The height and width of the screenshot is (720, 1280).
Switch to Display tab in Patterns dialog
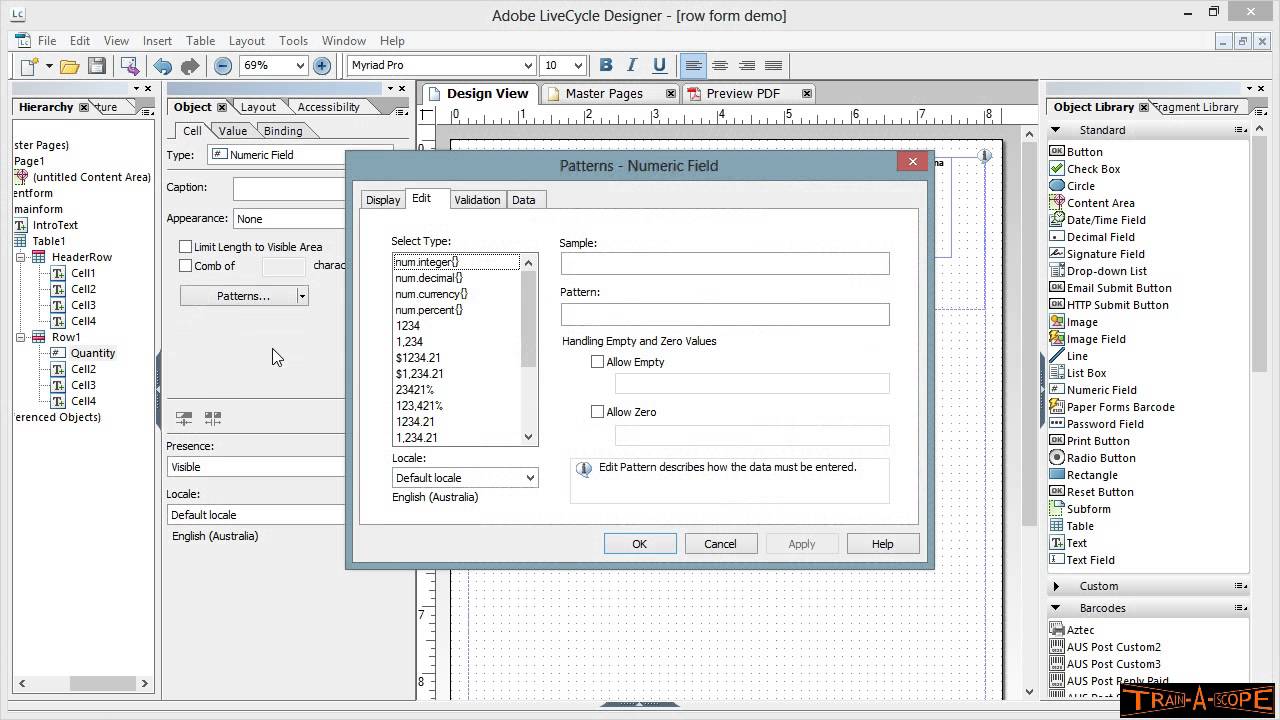383,200
